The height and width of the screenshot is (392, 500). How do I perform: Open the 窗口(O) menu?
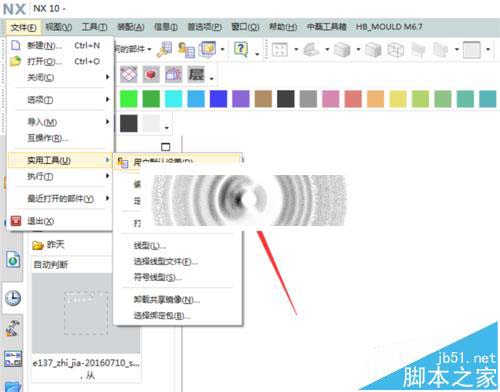tap(245, 27)
